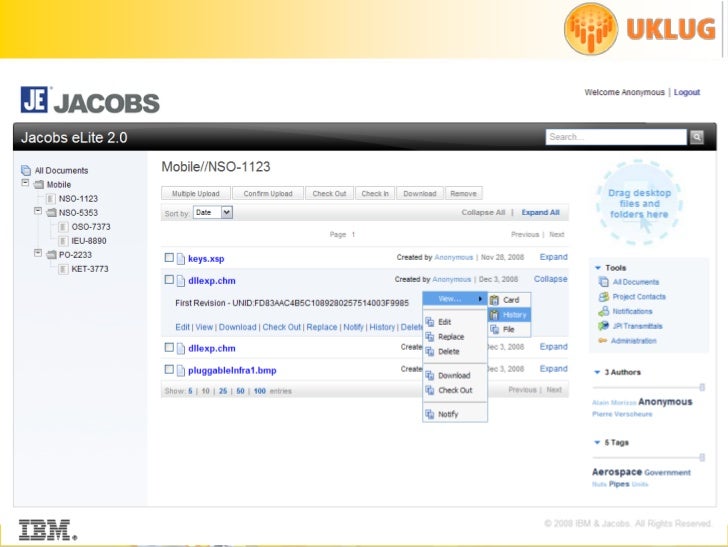Screen dimensions: 728x547
Task: Click the Notify icon in context menu
Action: tap(430, 414)
